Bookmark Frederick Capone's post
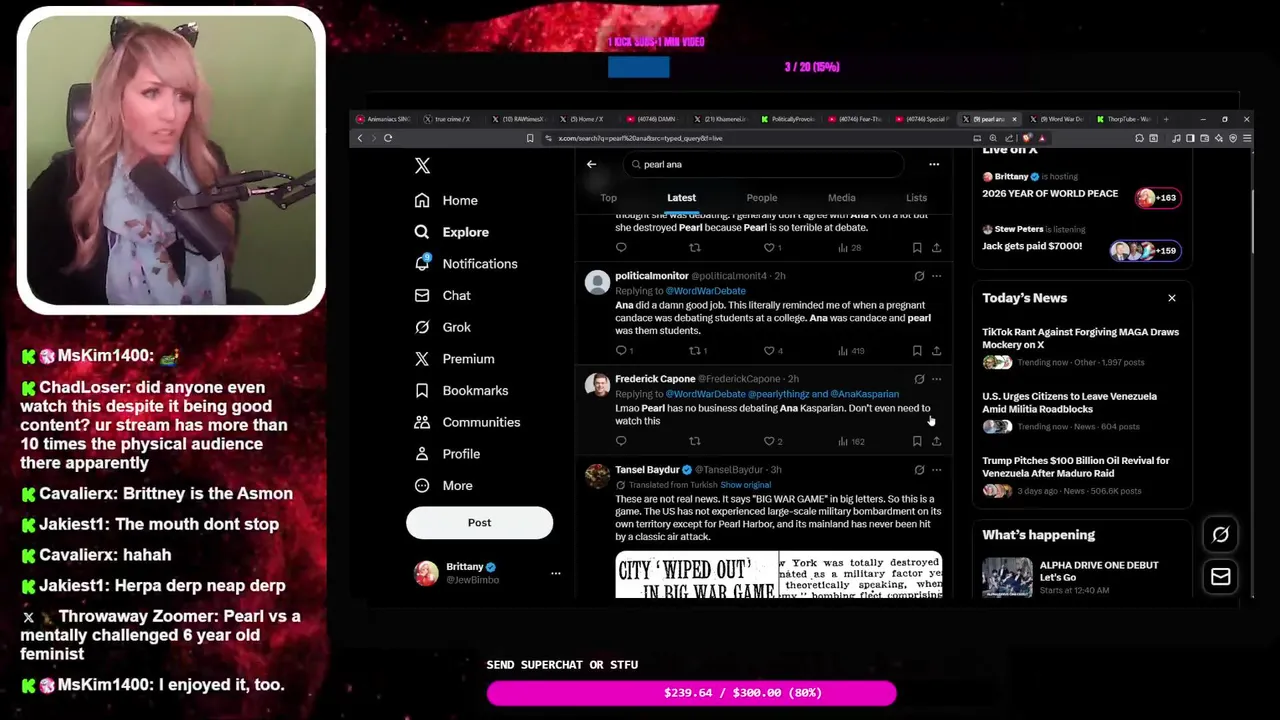Viewport: 1280px width, 720px height. tap(917, 441)
